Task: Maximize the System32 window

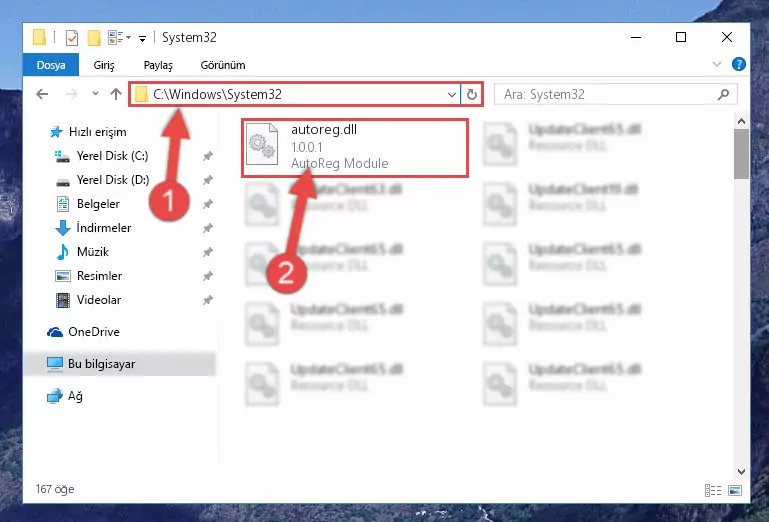Action: point(681,37)
